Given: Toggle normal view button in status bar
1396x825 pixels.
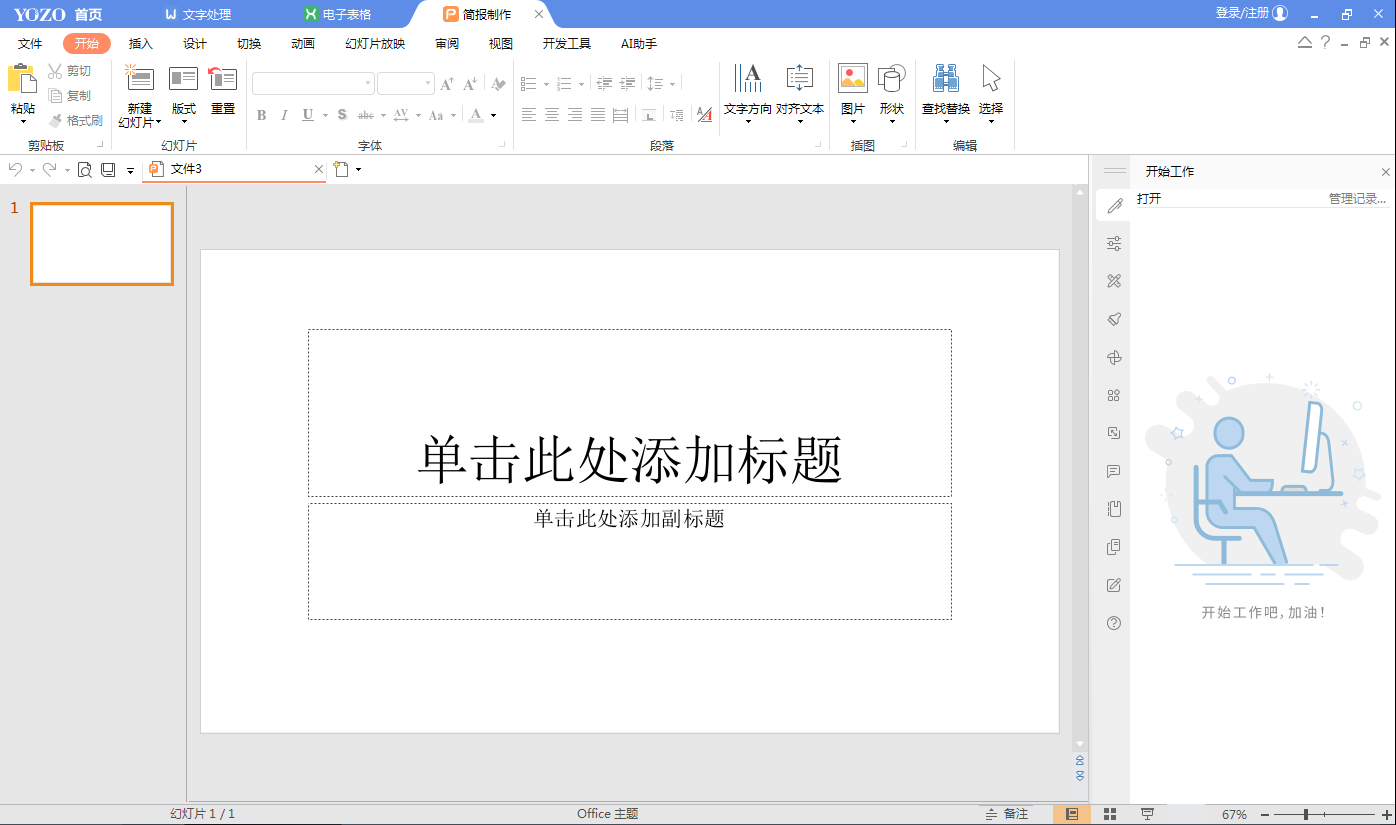Looking at the screenshot, I should pyautogui.click(x=1072, y=814).
